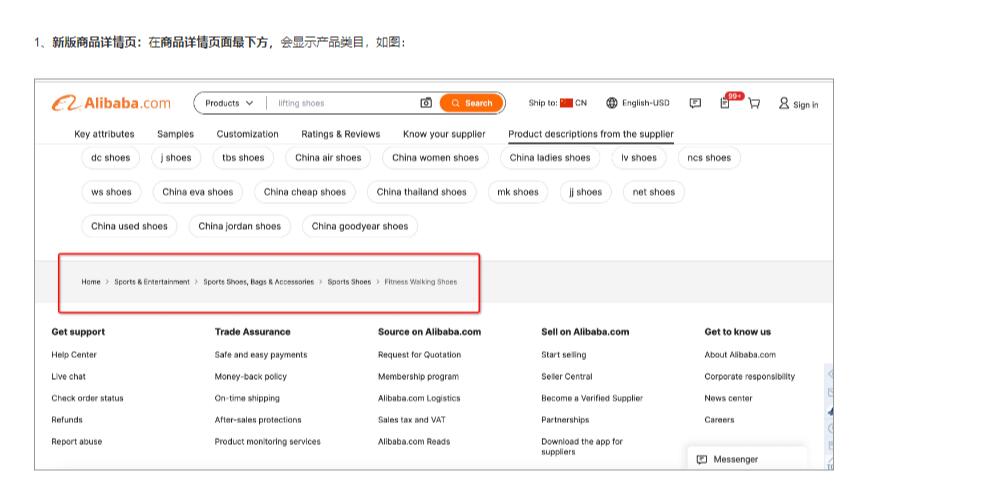Click the China flag next to Ship to
The width and height of the screenshot is (990, 495).
click(x=566, y=103)
